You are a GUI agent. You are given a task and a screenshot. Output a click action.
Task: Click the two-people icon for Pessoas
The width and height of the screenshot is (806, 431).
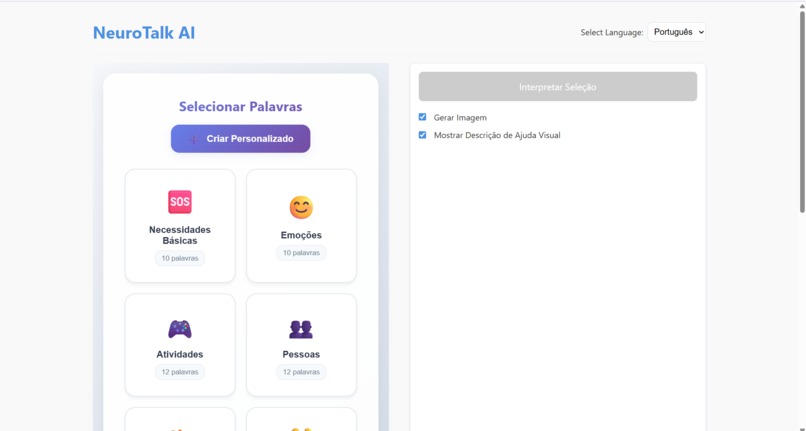pos(301,329)
